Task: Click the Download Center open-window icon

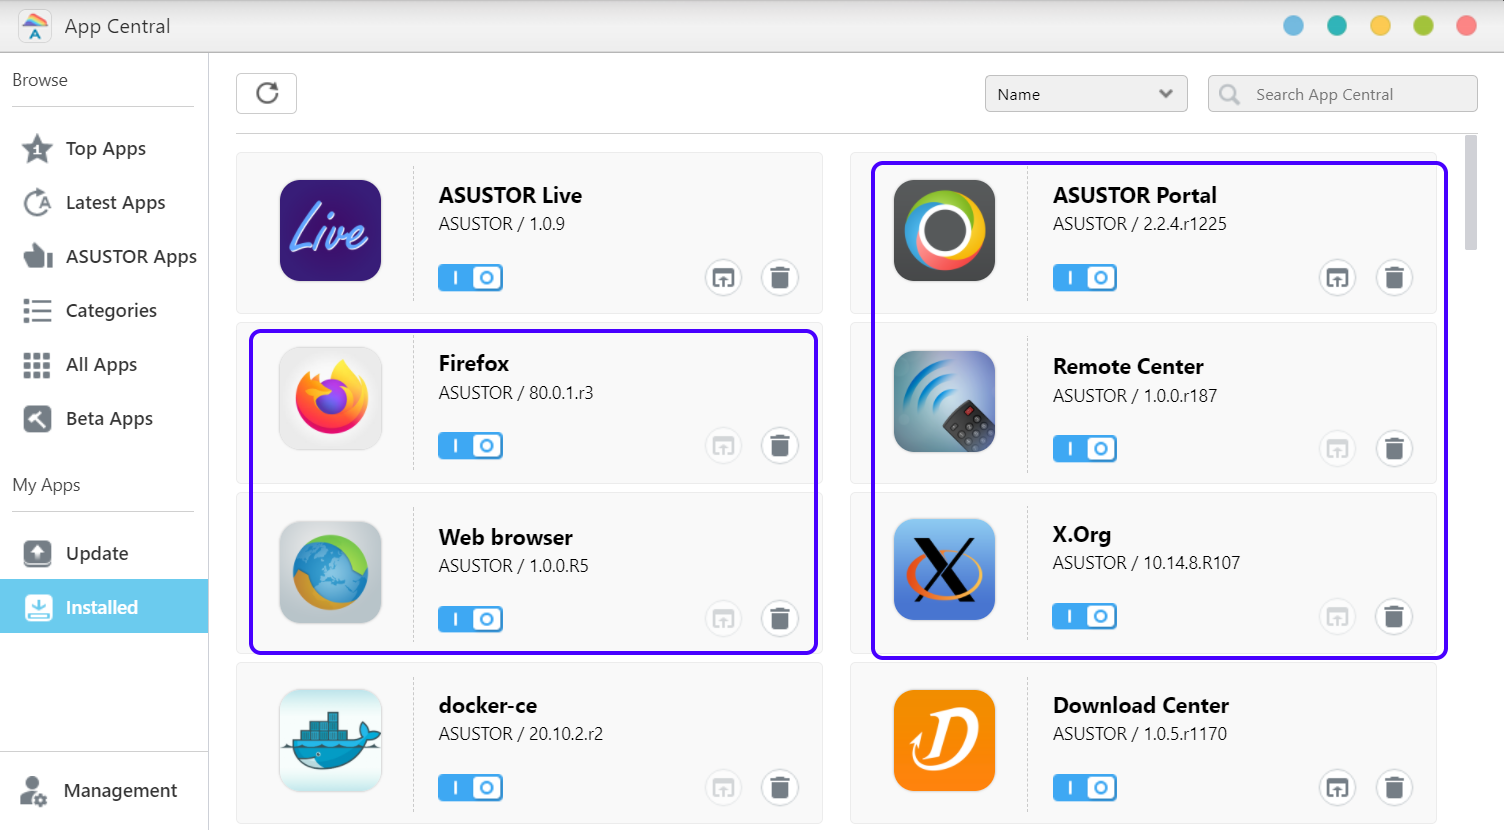Action: point(1338,788)
